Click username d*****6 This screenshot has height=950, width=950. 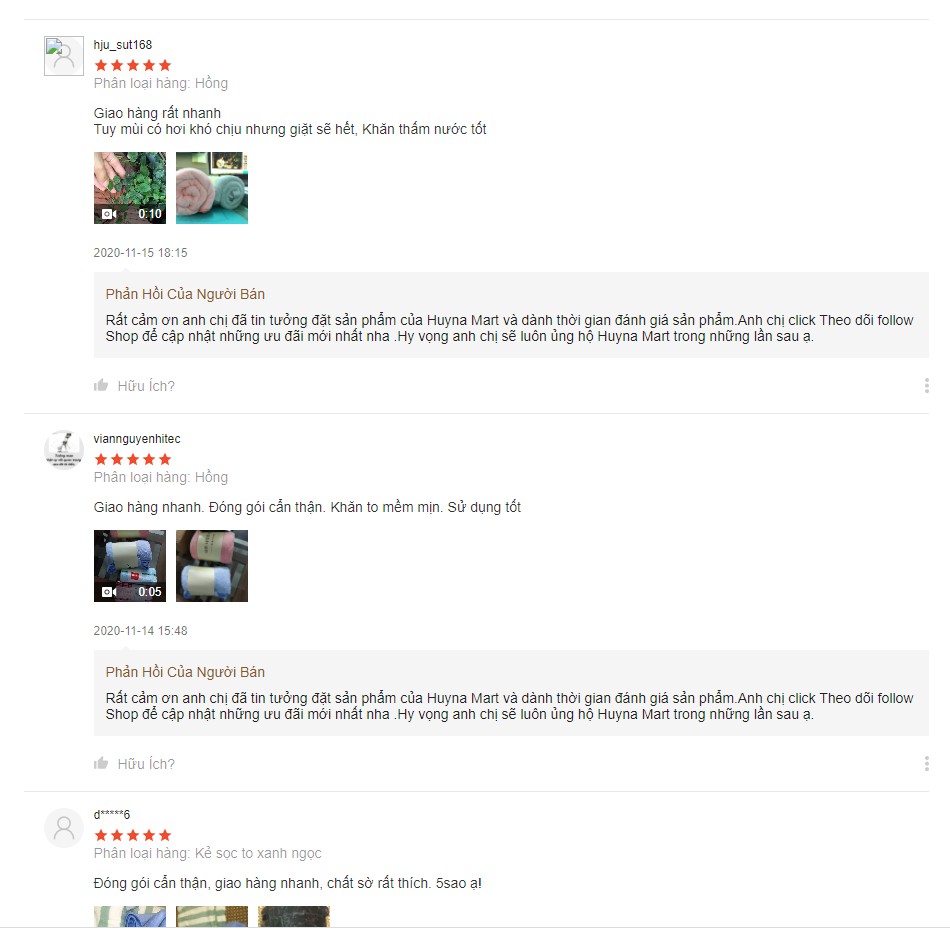pyautogui.click(x=111, y=814)
